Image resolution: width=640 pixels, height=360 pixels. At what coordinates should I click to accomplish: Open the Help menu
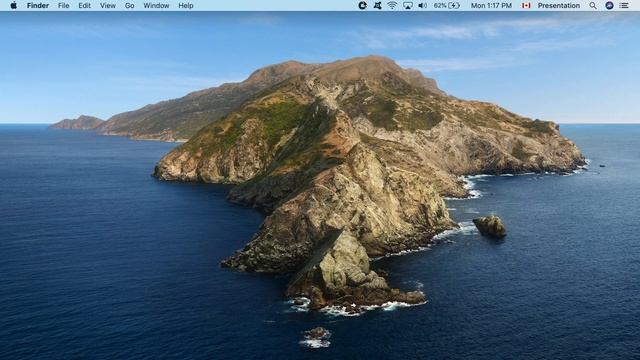tap(186, 5)
